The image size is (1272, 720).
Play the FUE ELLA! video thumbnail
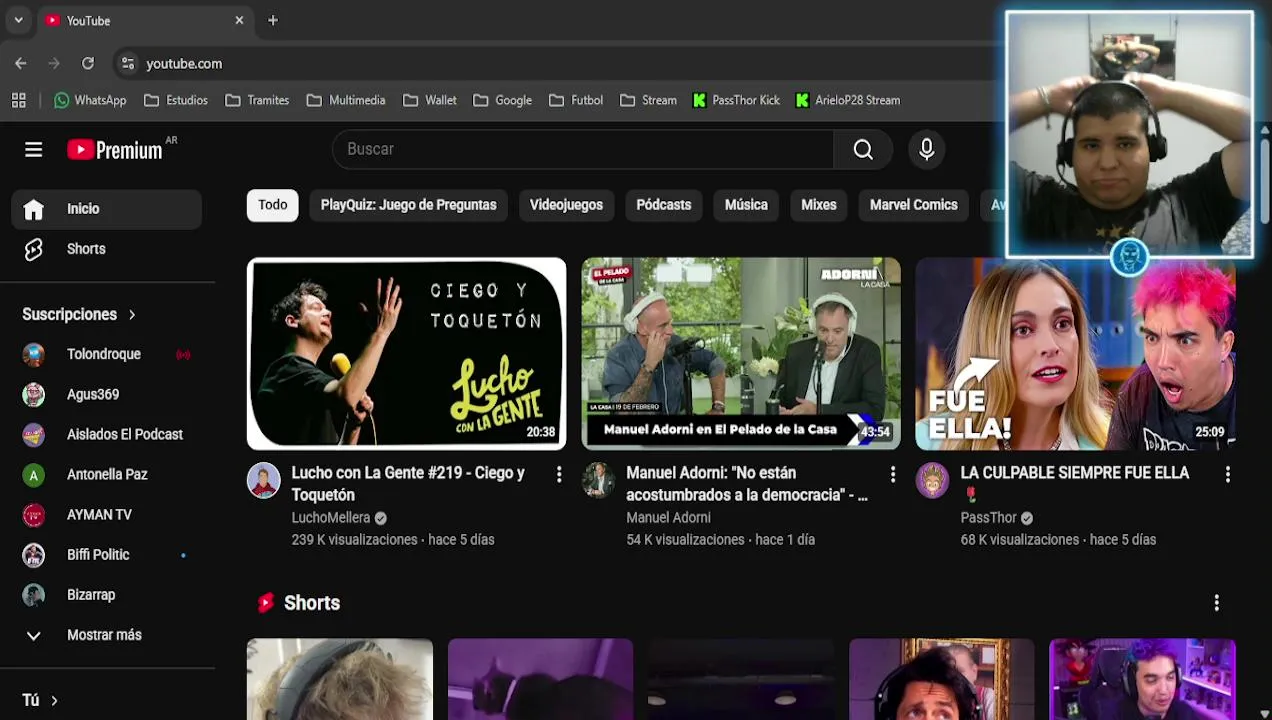coord(1076,354)
